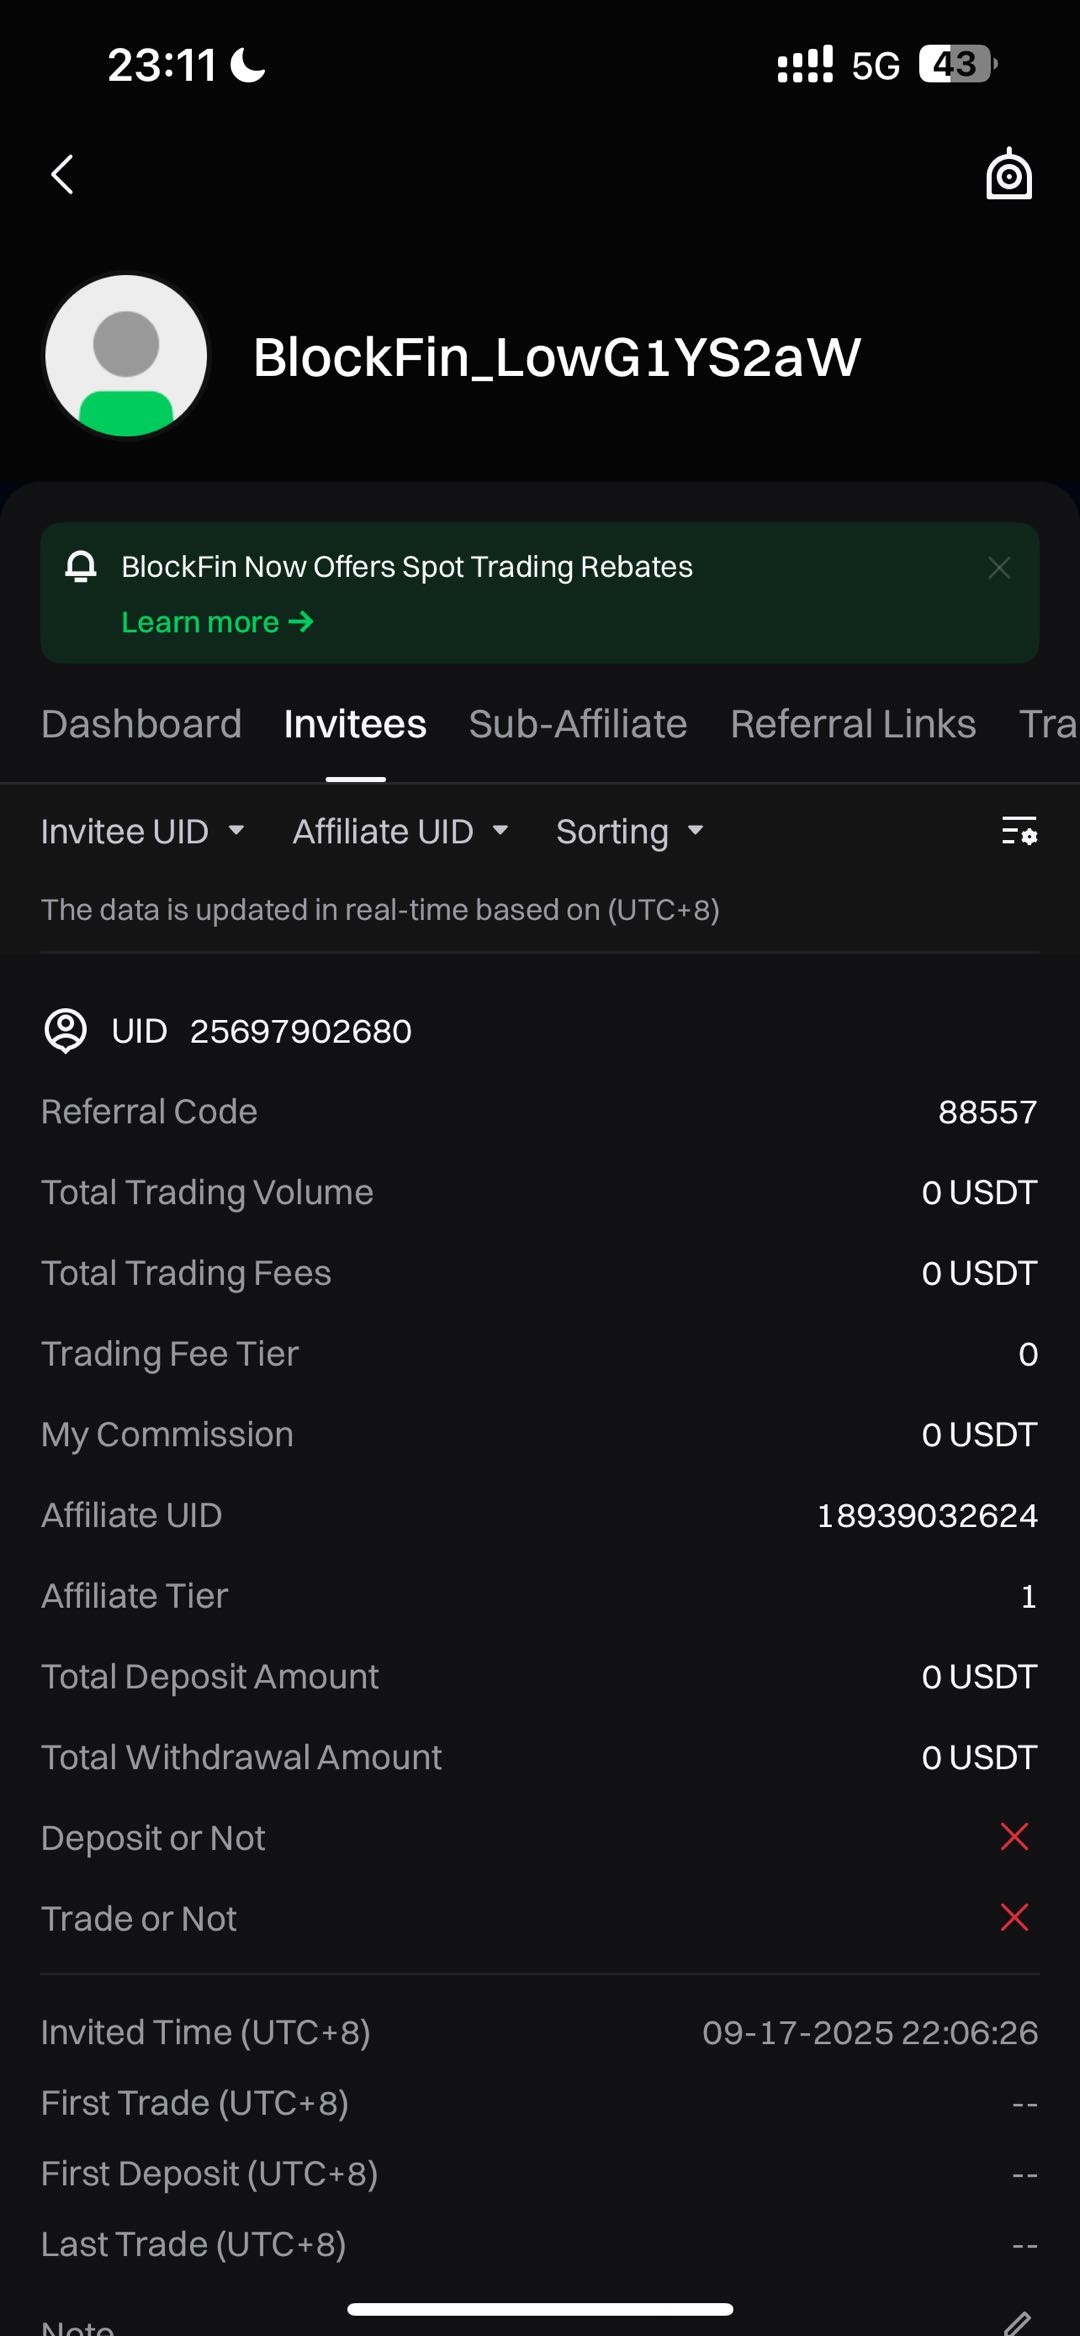This screenshot has height=2336, width=1080.
Task: Edit the note with pencil icon
Action: pyautogui.click(x=1017, y=2322)
